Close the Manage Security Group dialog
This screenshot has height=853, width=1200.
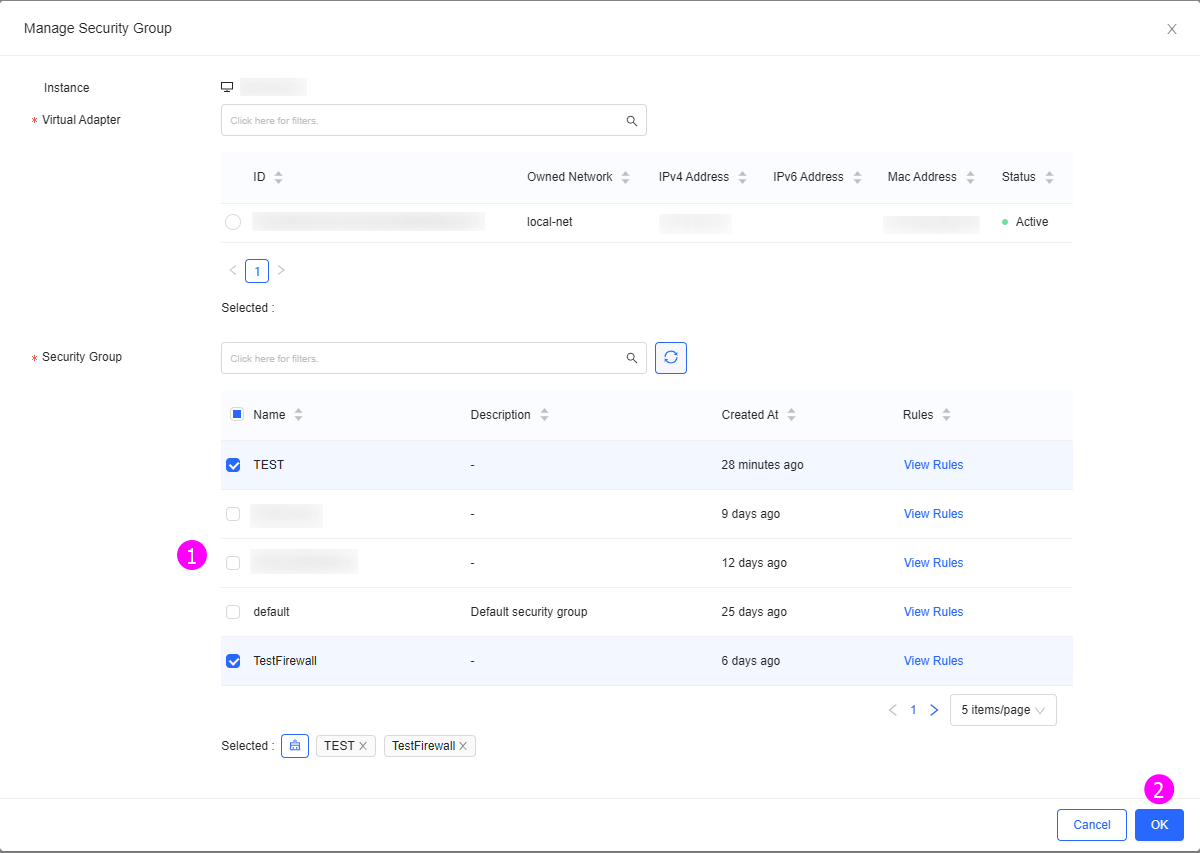1172,29
